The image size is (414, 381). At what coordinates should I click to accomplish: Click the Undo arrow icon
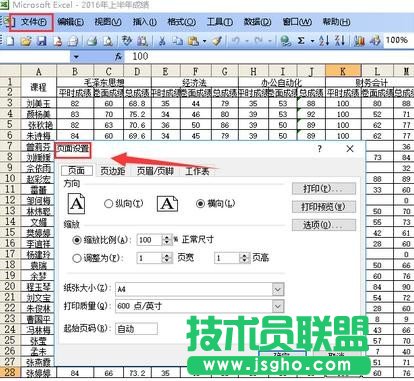236,41
